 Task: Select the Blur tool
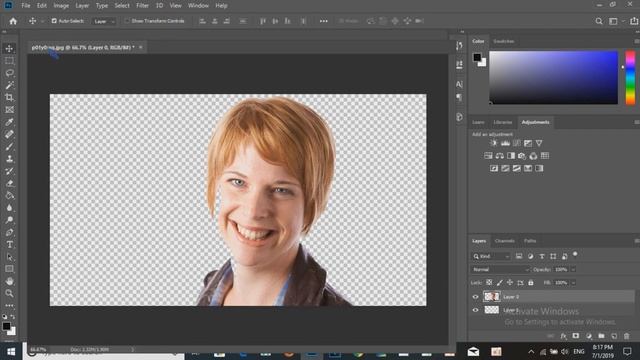[x=9, y=208]
